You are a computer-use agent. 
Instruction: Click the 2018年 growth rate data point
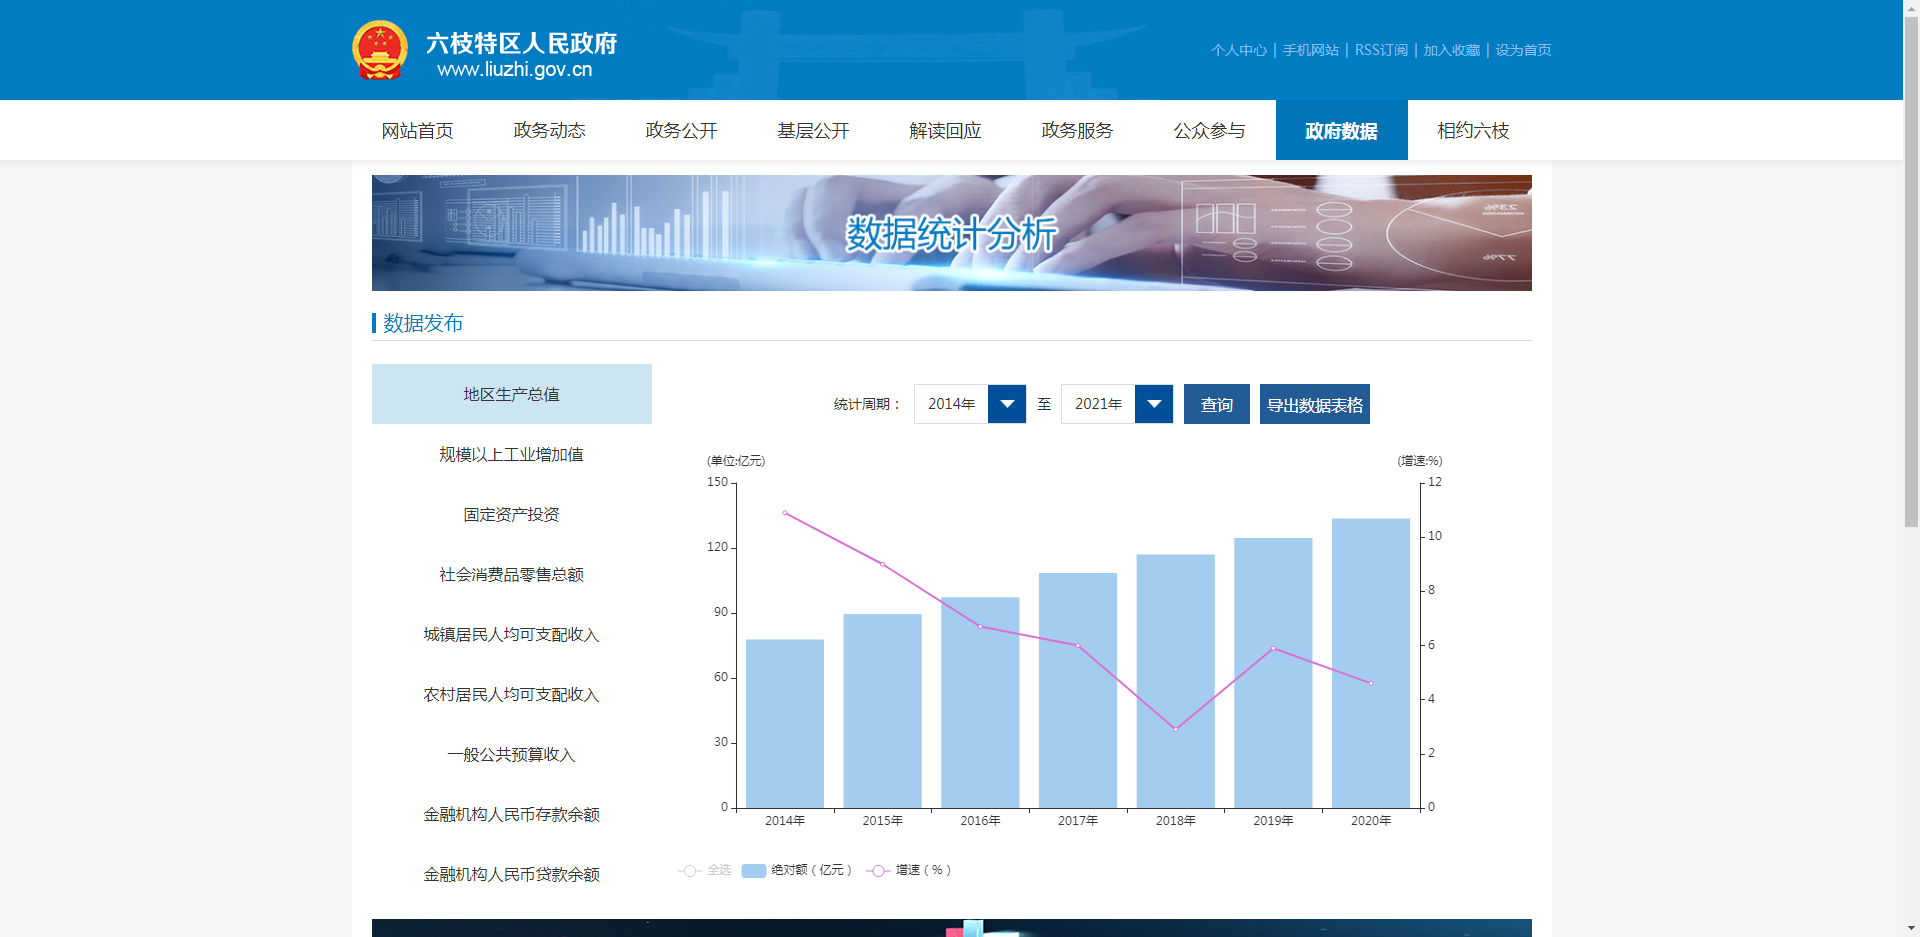click(1176, 729)
